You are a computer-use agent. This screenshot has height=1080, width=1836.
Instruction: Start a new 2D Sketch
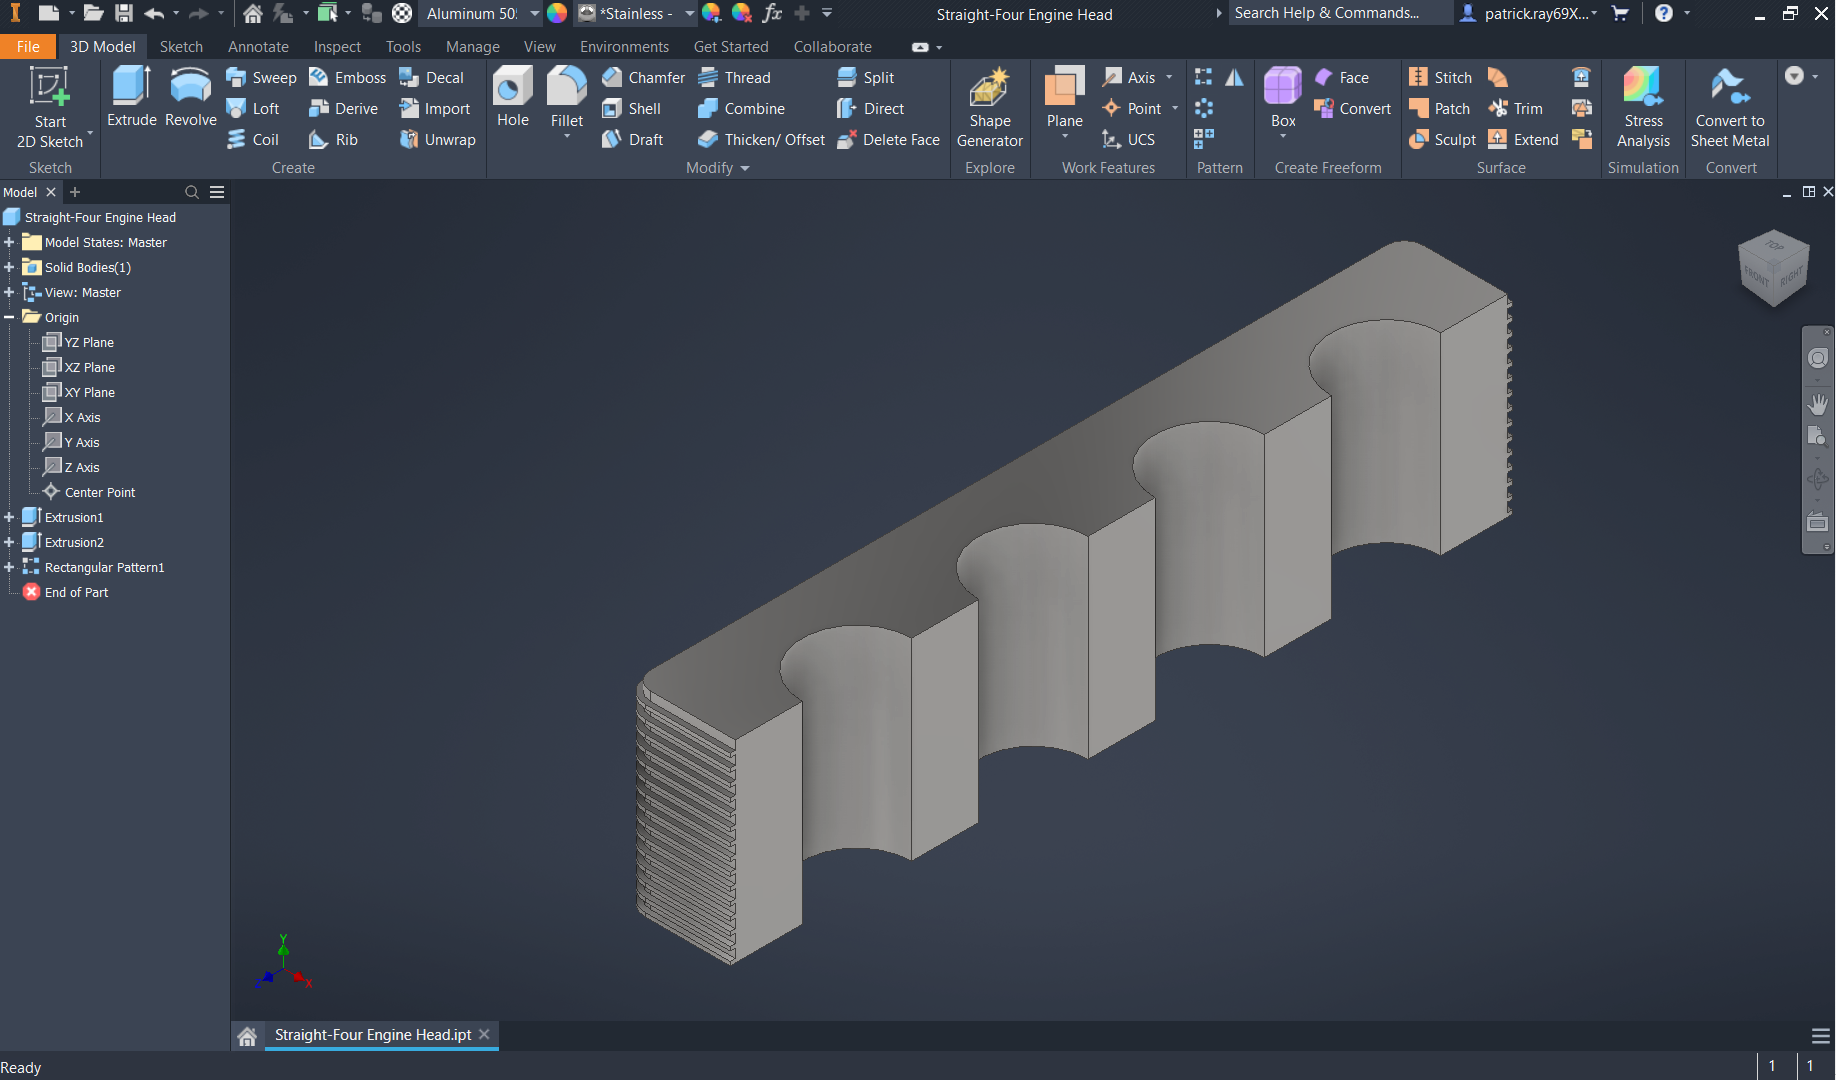tap(49, 108)
